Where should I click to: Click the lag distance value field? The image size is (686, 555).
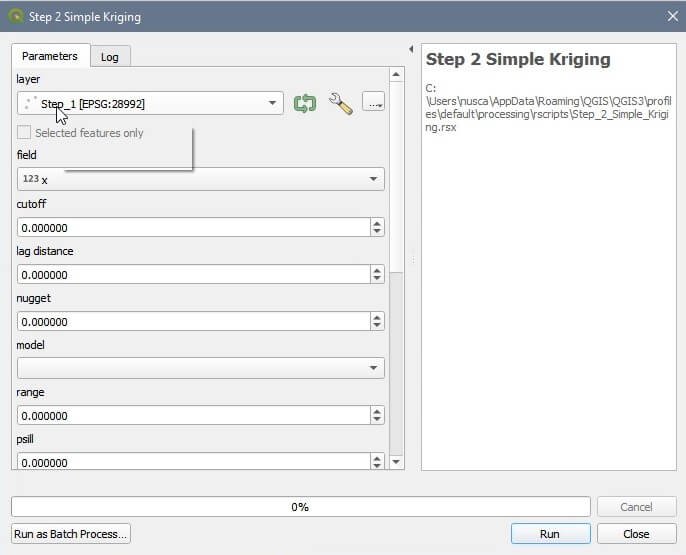coord(194,275)
